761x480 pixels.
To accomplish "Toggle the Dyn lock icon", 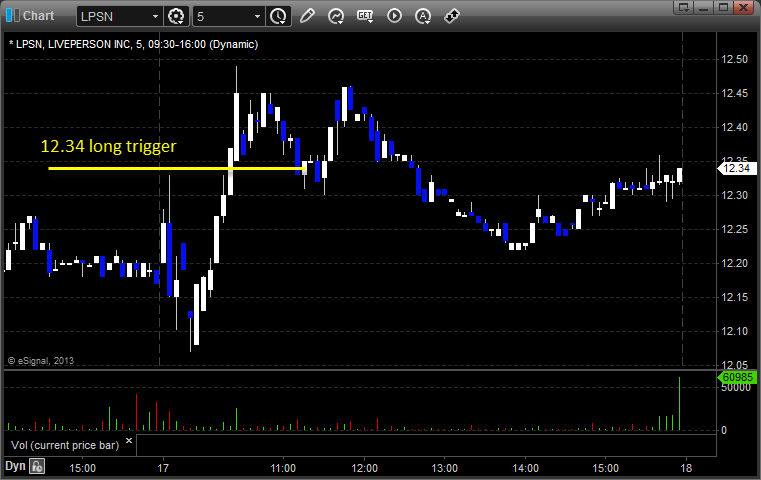I will pos(37,466).
